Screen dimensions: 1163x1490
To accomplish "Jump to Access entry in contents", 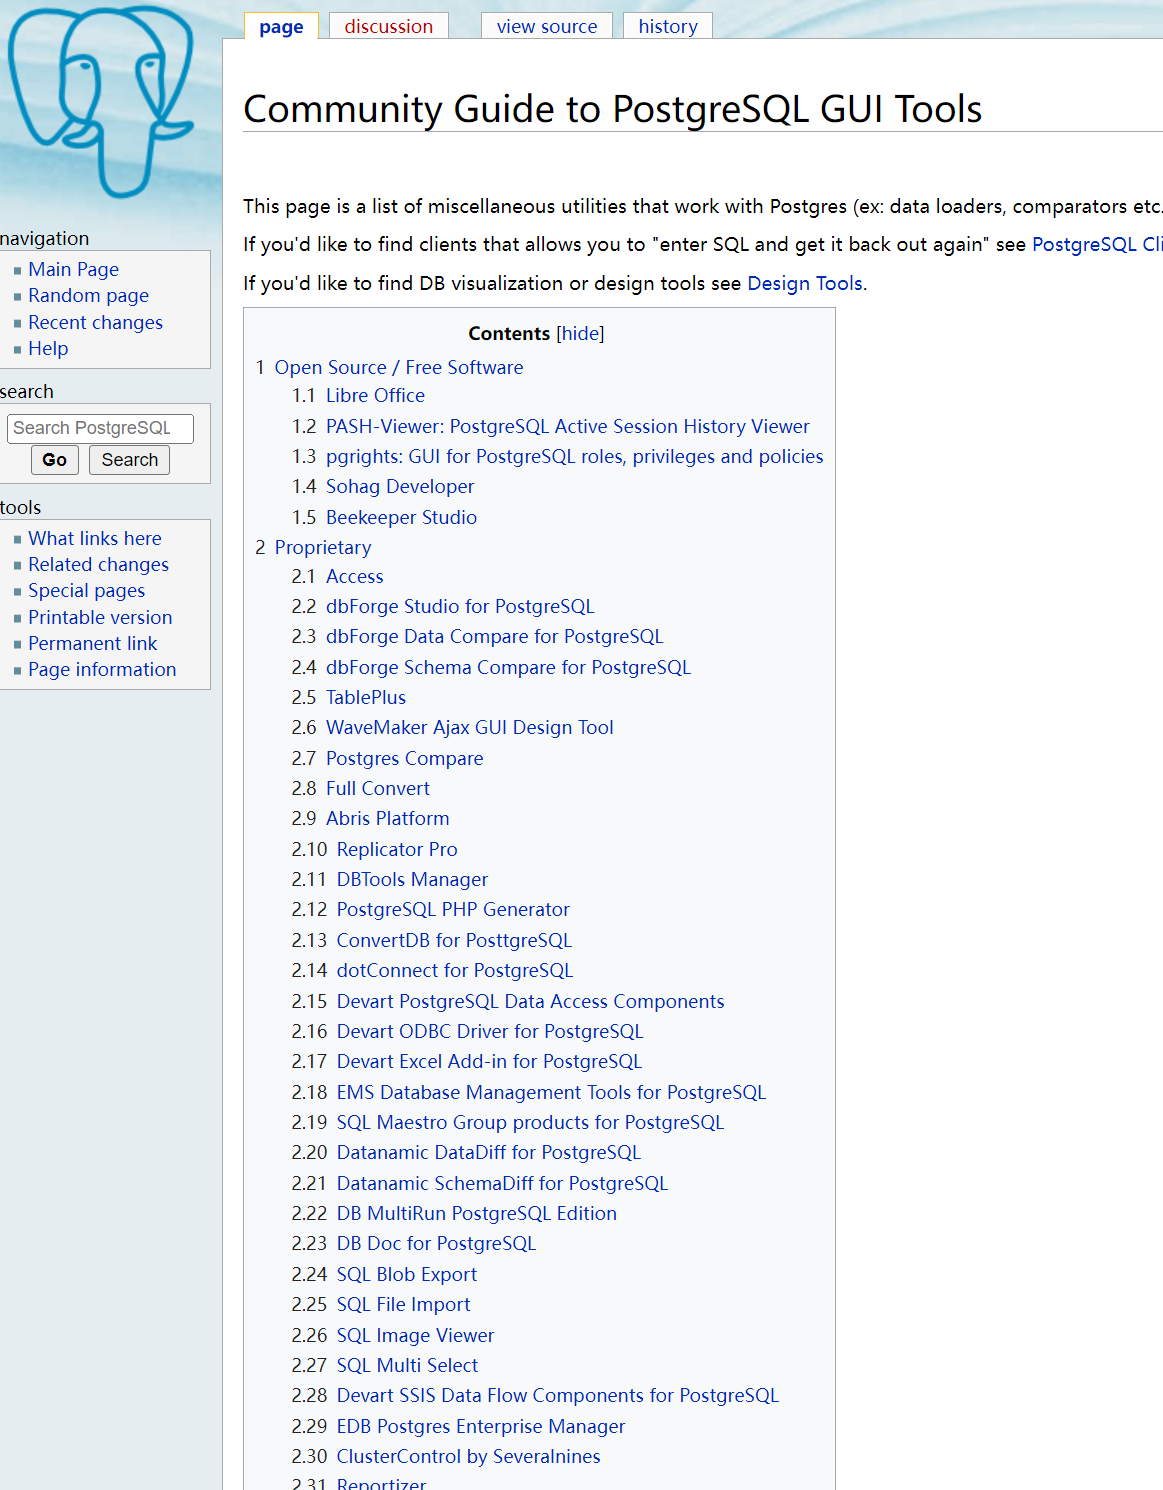I will (355, 576).
